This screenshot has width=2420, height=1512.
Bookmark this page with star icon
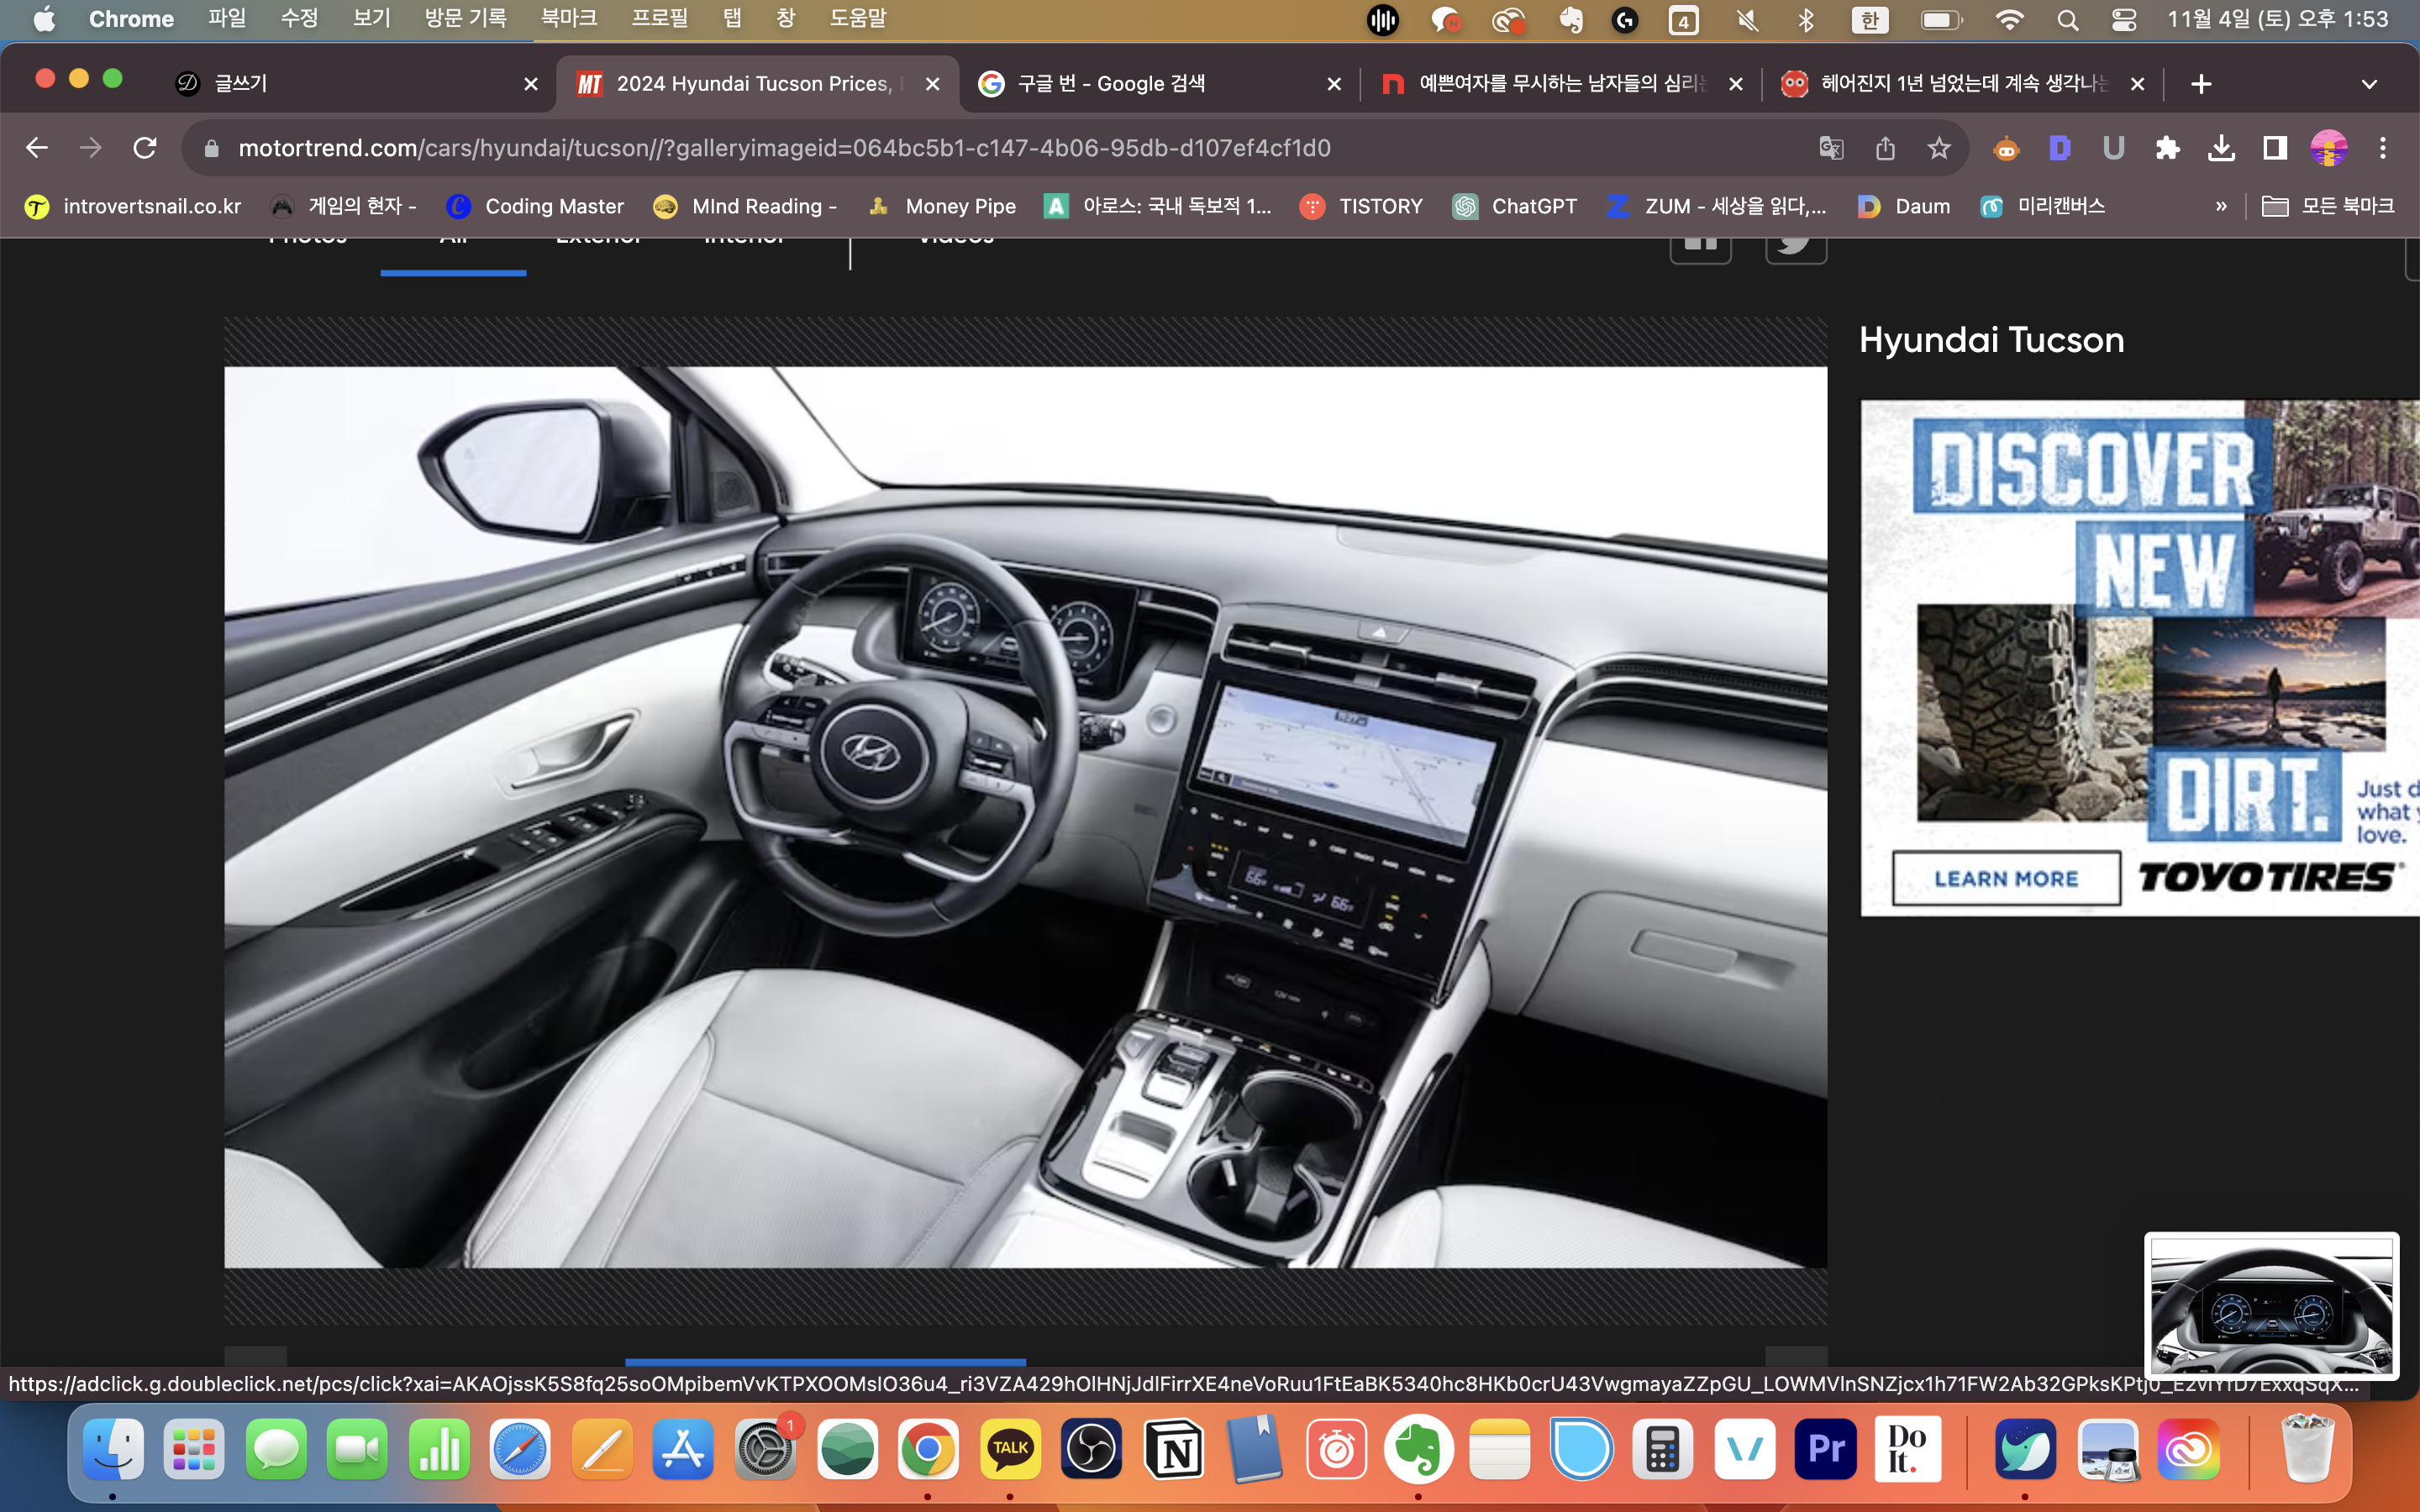coord(1939,148)
